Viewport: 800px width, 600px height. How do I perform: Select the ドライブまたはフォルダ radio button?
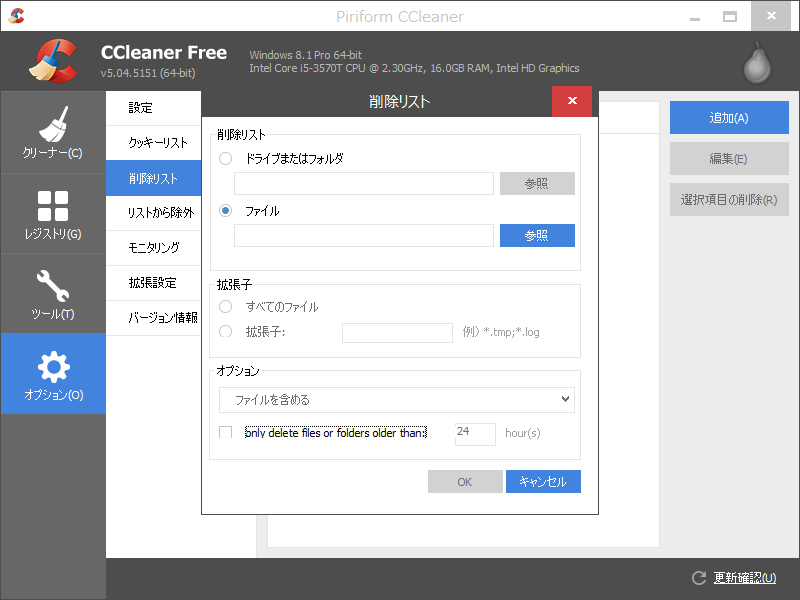point(226,159)
